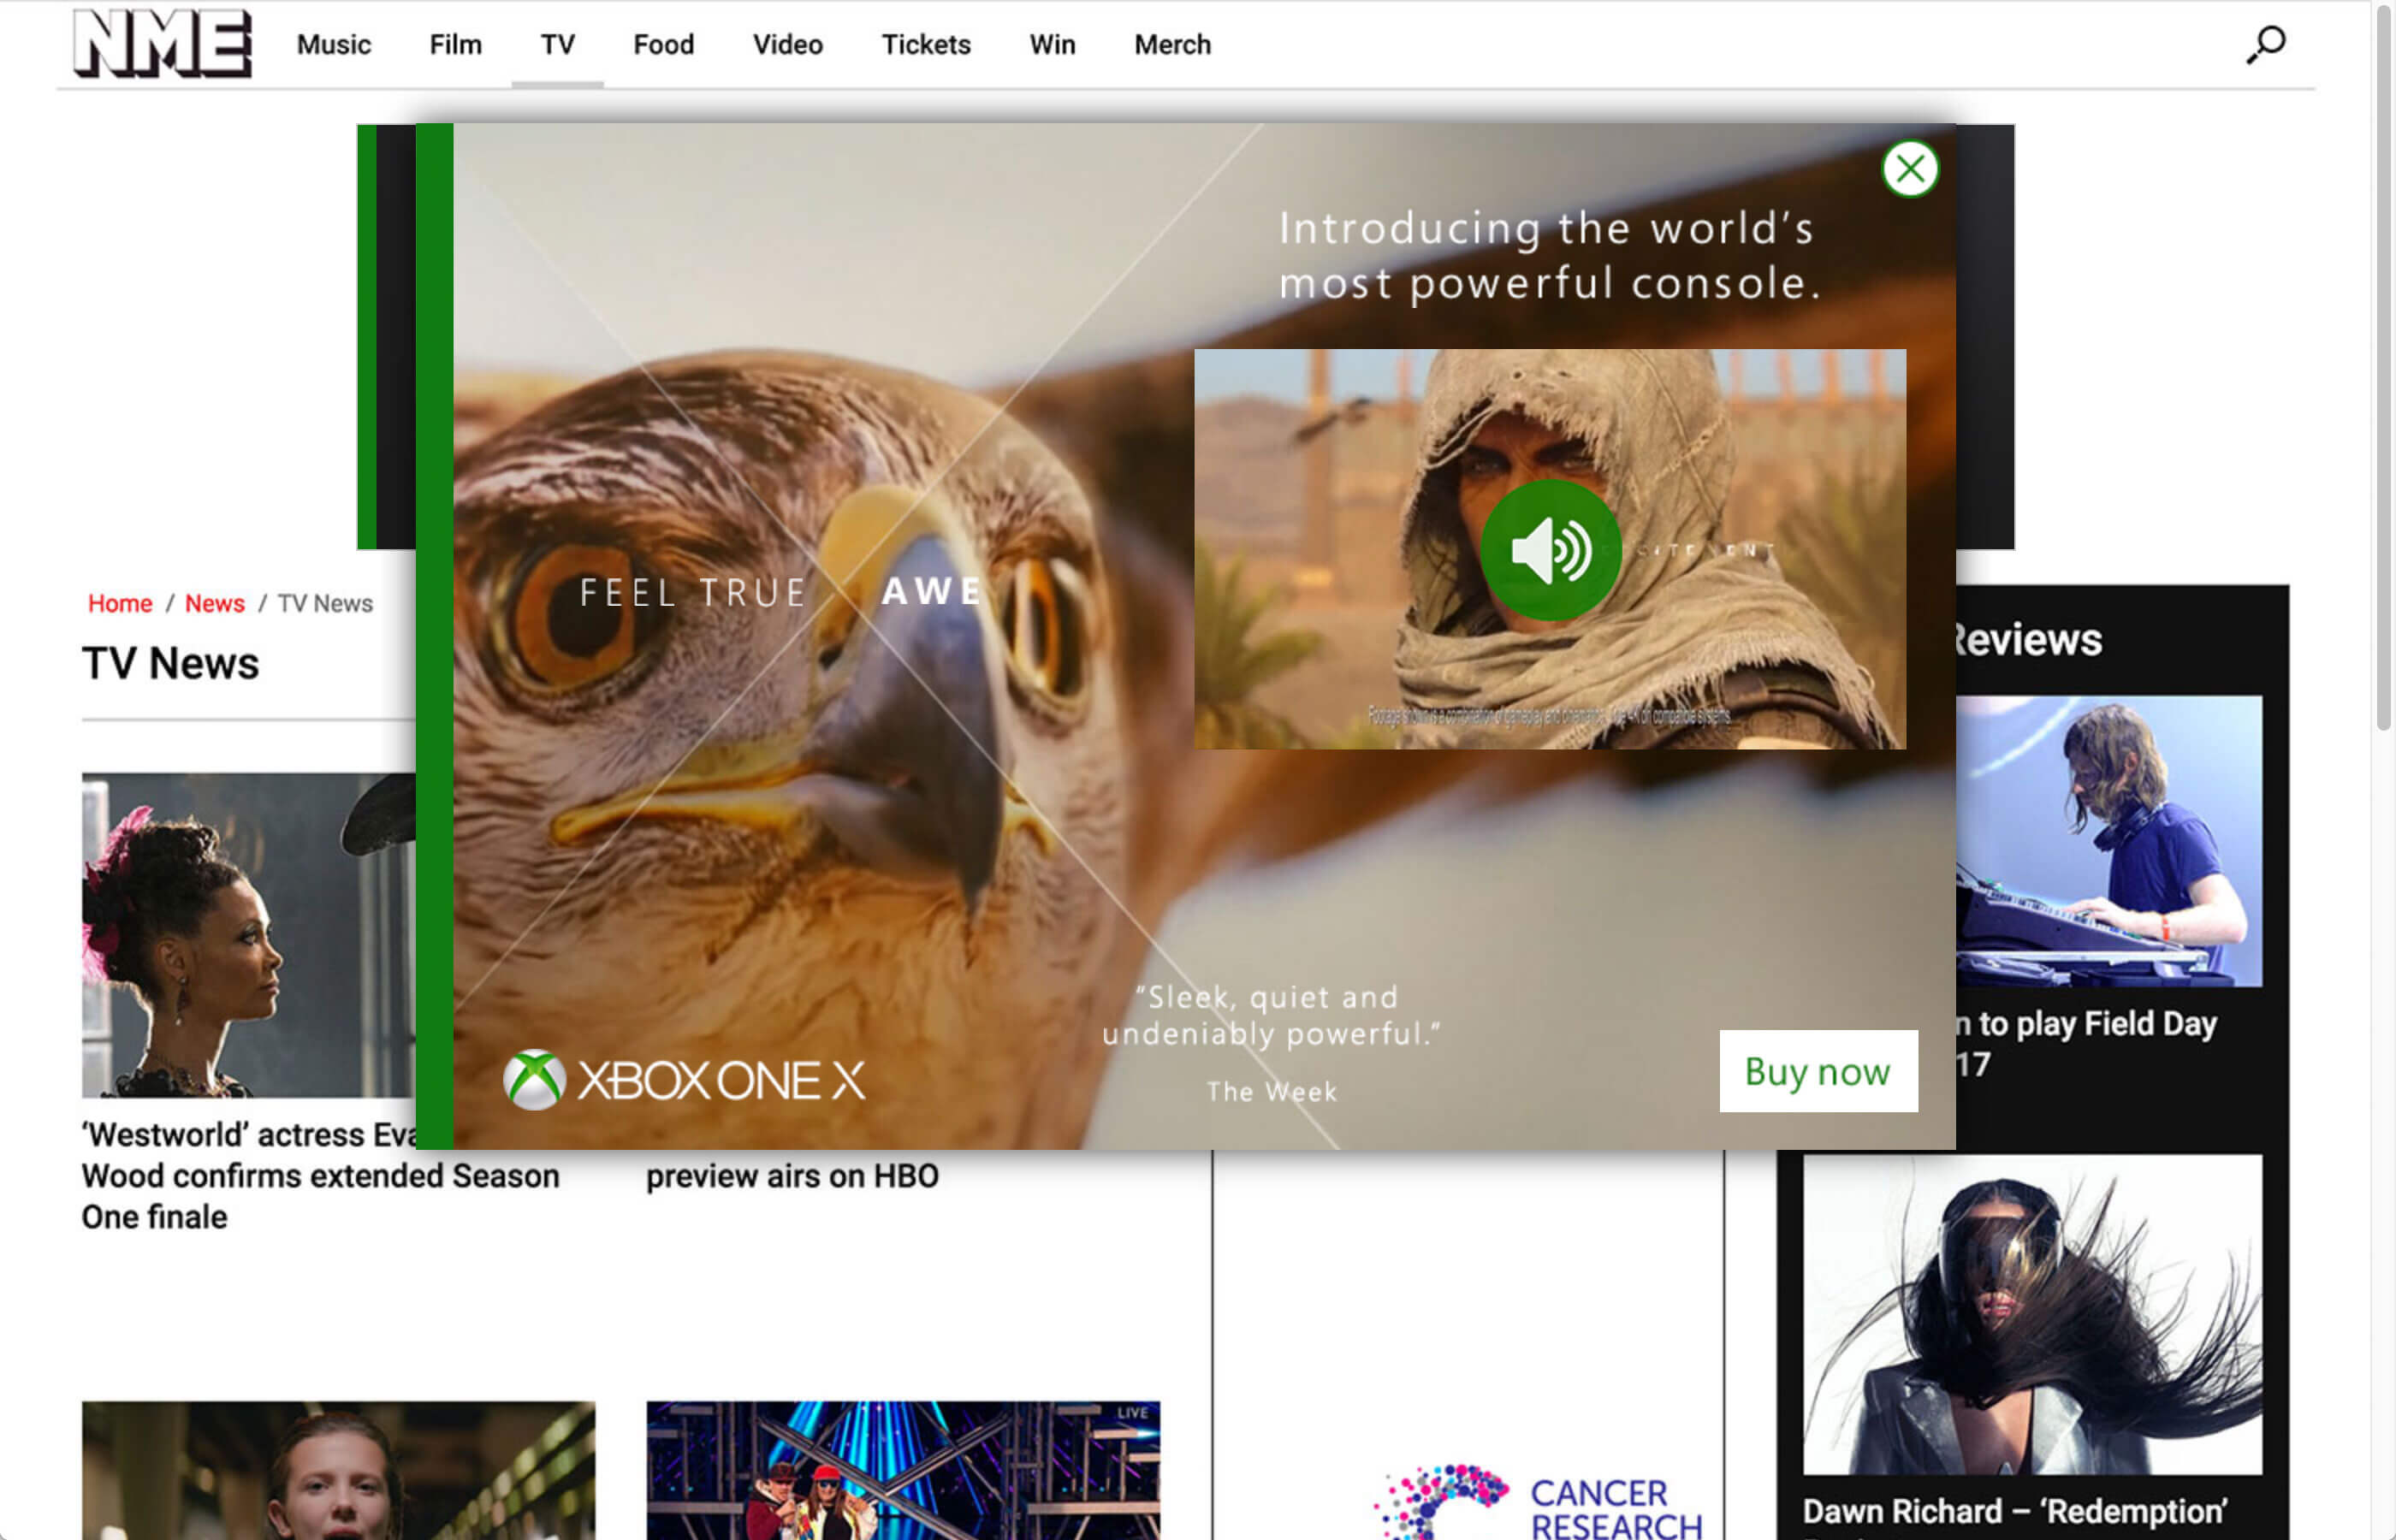Image resolution: width=2396 pixels, height=1540 pixels.
Task: Open the musician at keyboard review thumbnail
Action: coord(2109,841)
